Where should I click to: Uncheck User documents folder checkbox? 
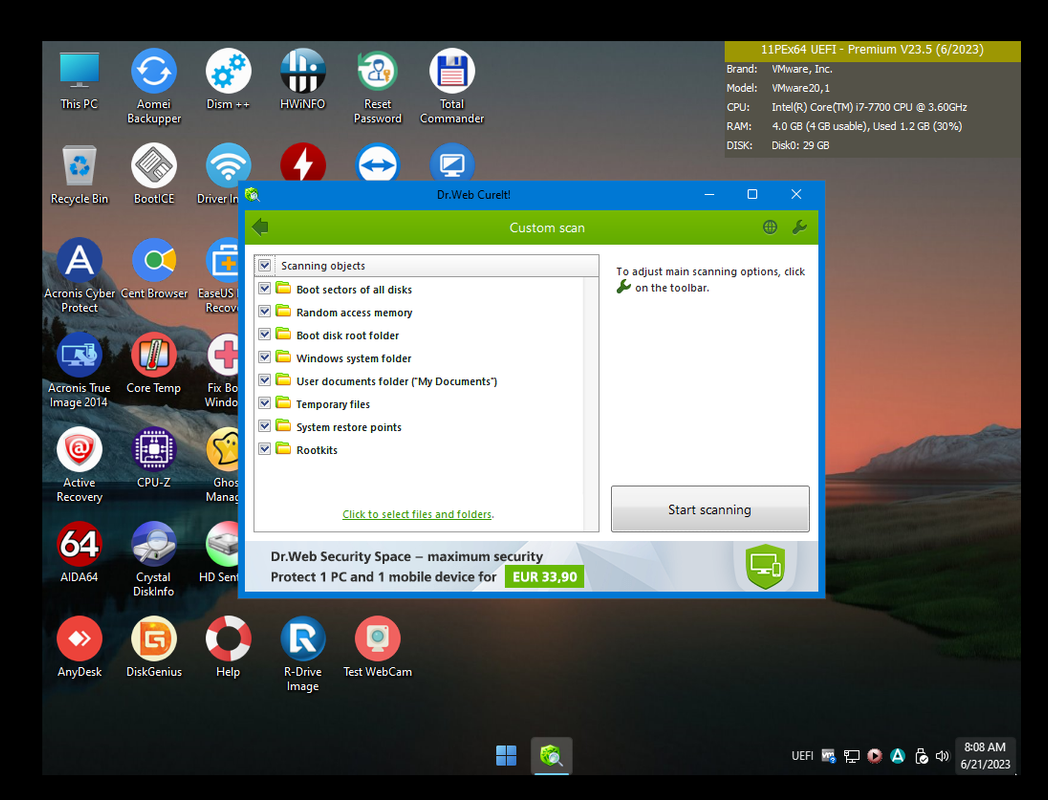[x=265, y=380]
